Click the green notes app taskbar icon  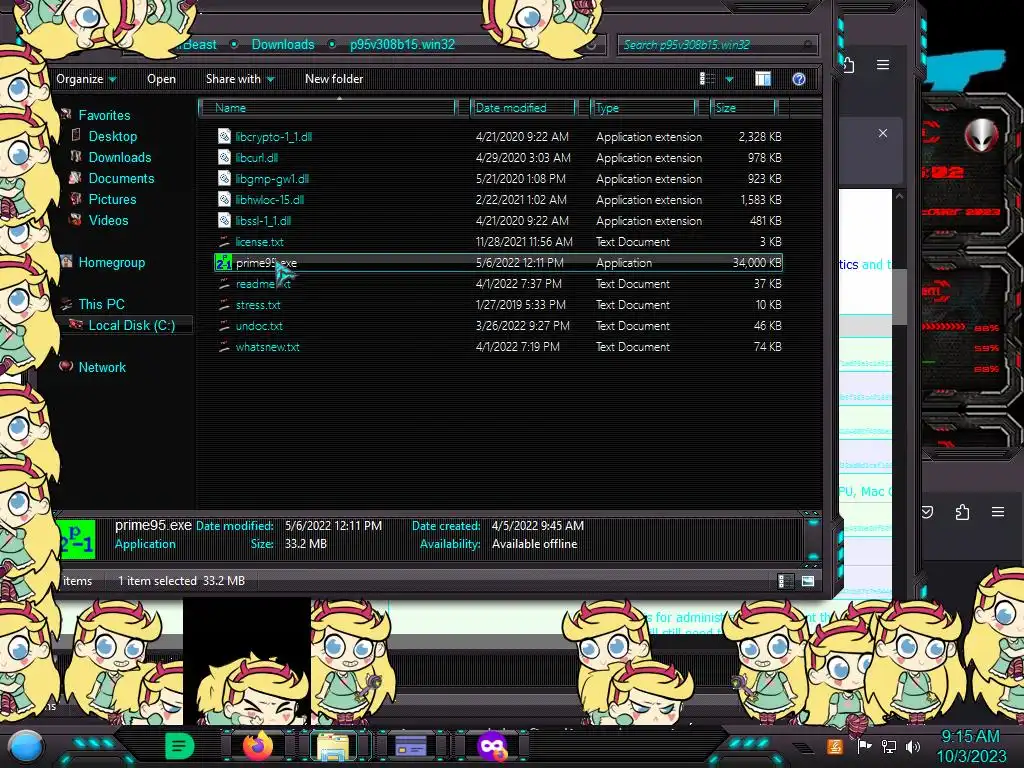click(x=180, y=746)
